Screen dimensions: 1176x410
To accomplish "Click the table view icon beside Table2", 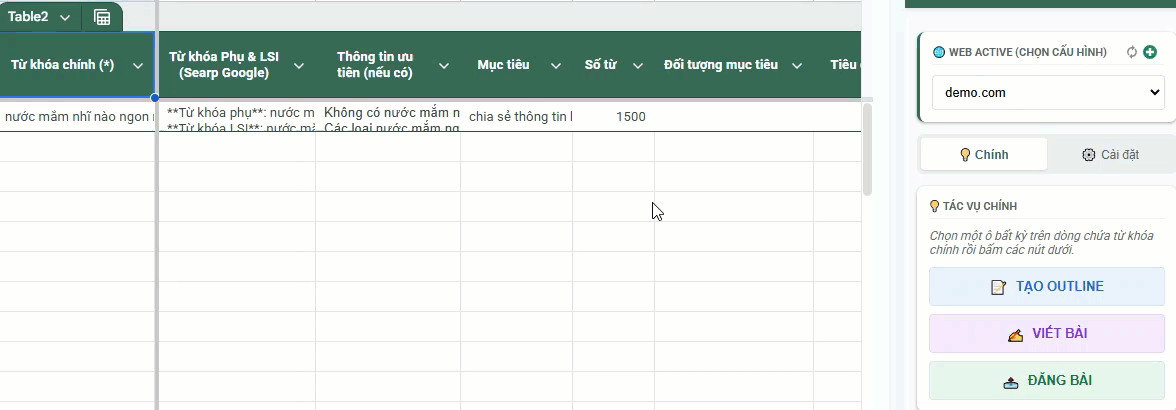I will coord(102,17).
